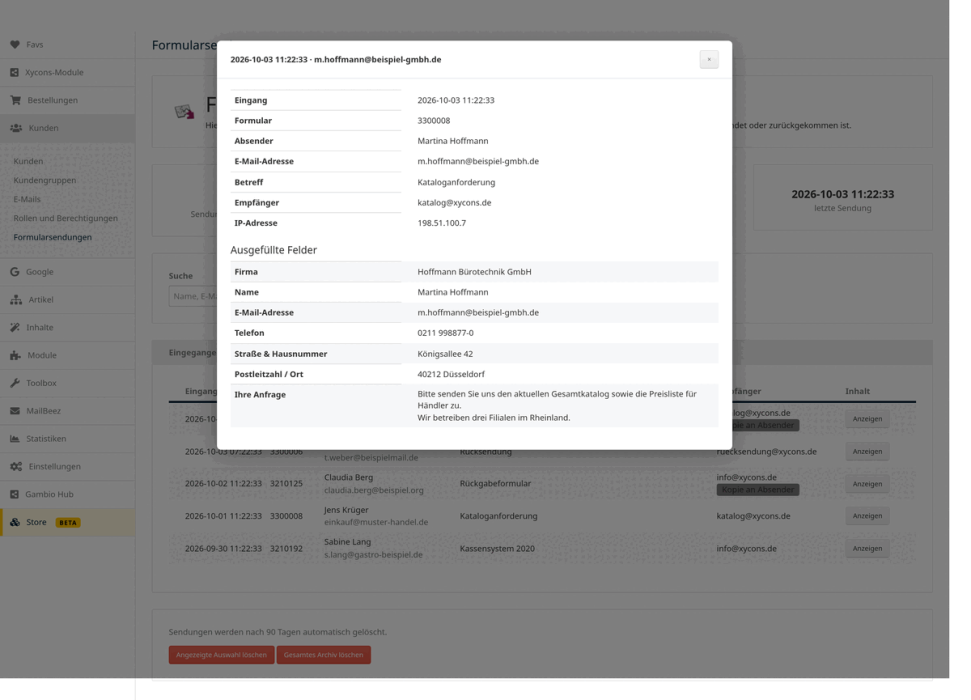Viewport: 971px width, 700px height.
Task: Click the einkauf@muster-handel.de email address
Action: (376, 522)
